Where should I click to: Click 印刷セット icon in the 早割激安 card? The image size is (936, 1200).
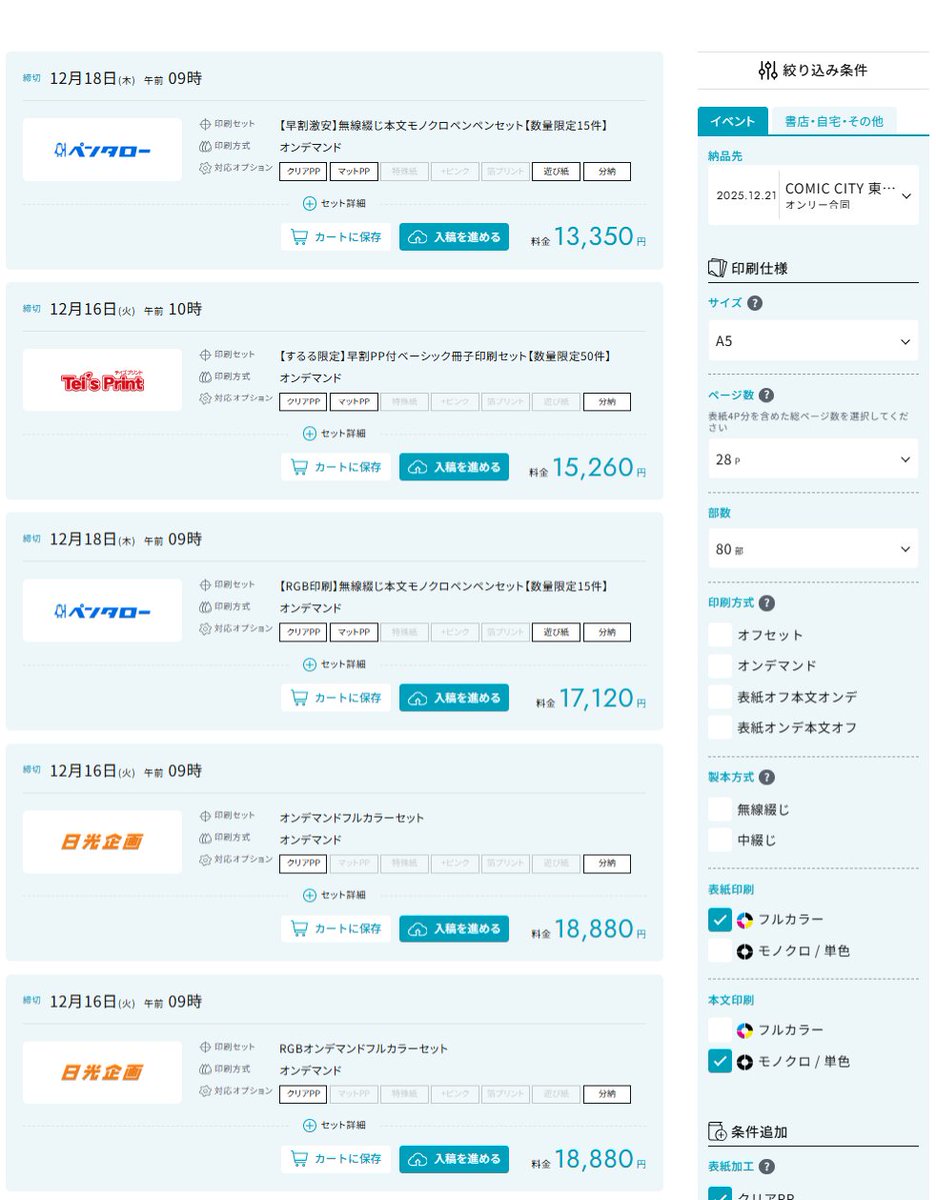click(x=205, y=124)
